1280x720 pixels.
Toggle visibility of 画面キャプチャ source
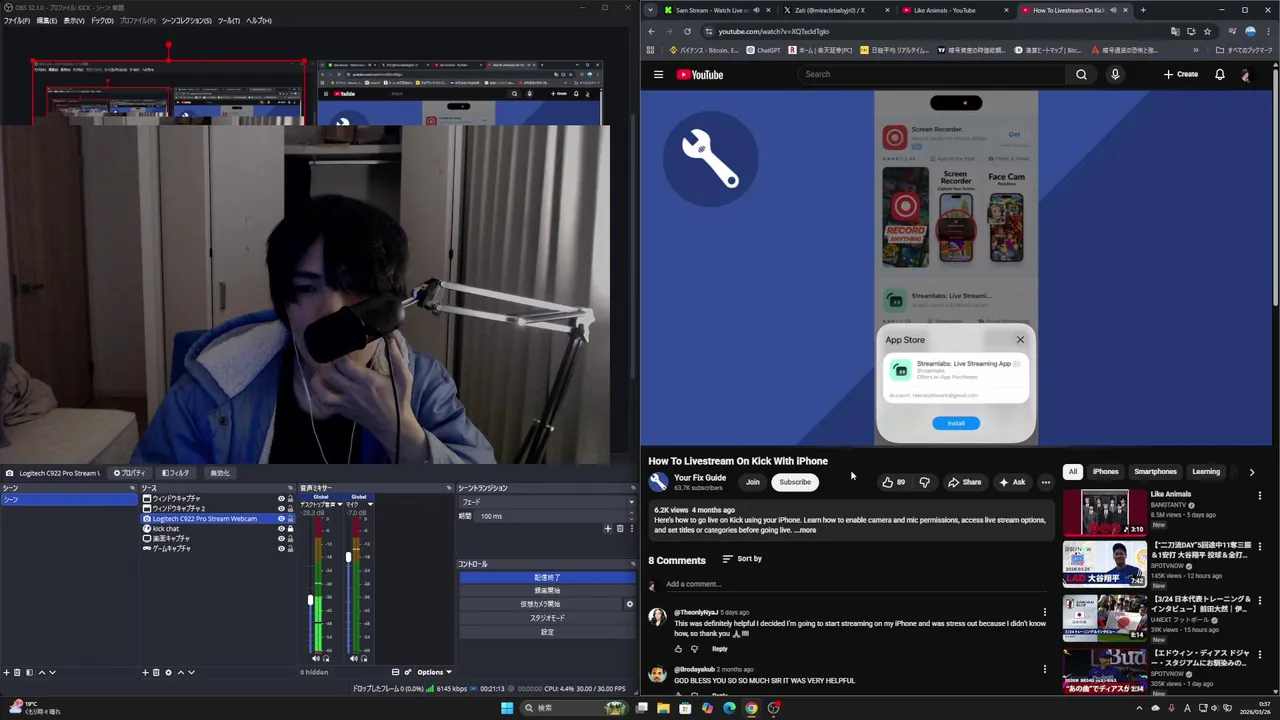[281, 538]
